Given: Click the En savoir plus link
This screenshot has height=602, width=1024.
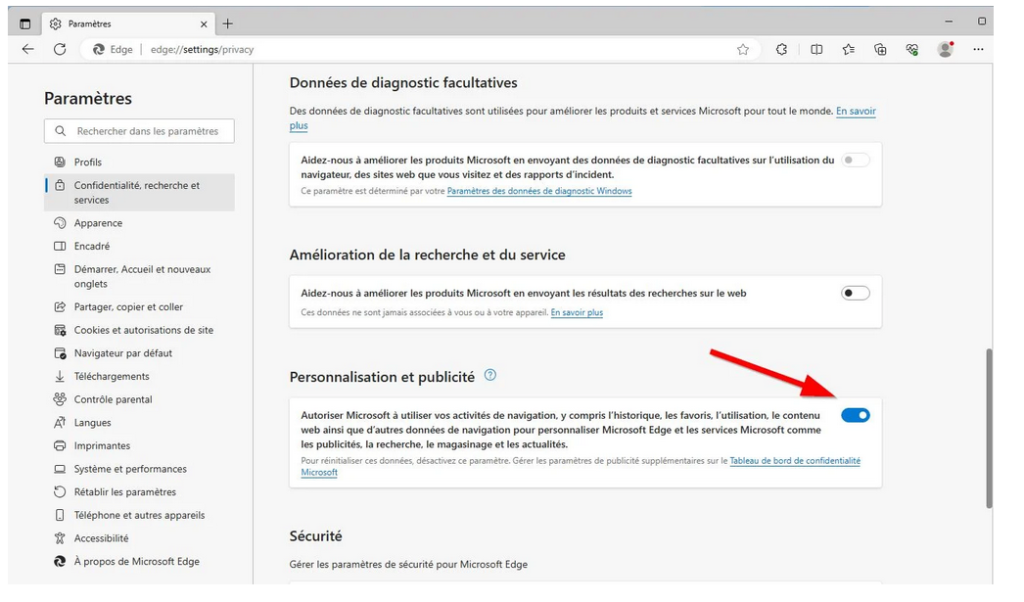Looking at the screenshot, I should pos(577,310).
